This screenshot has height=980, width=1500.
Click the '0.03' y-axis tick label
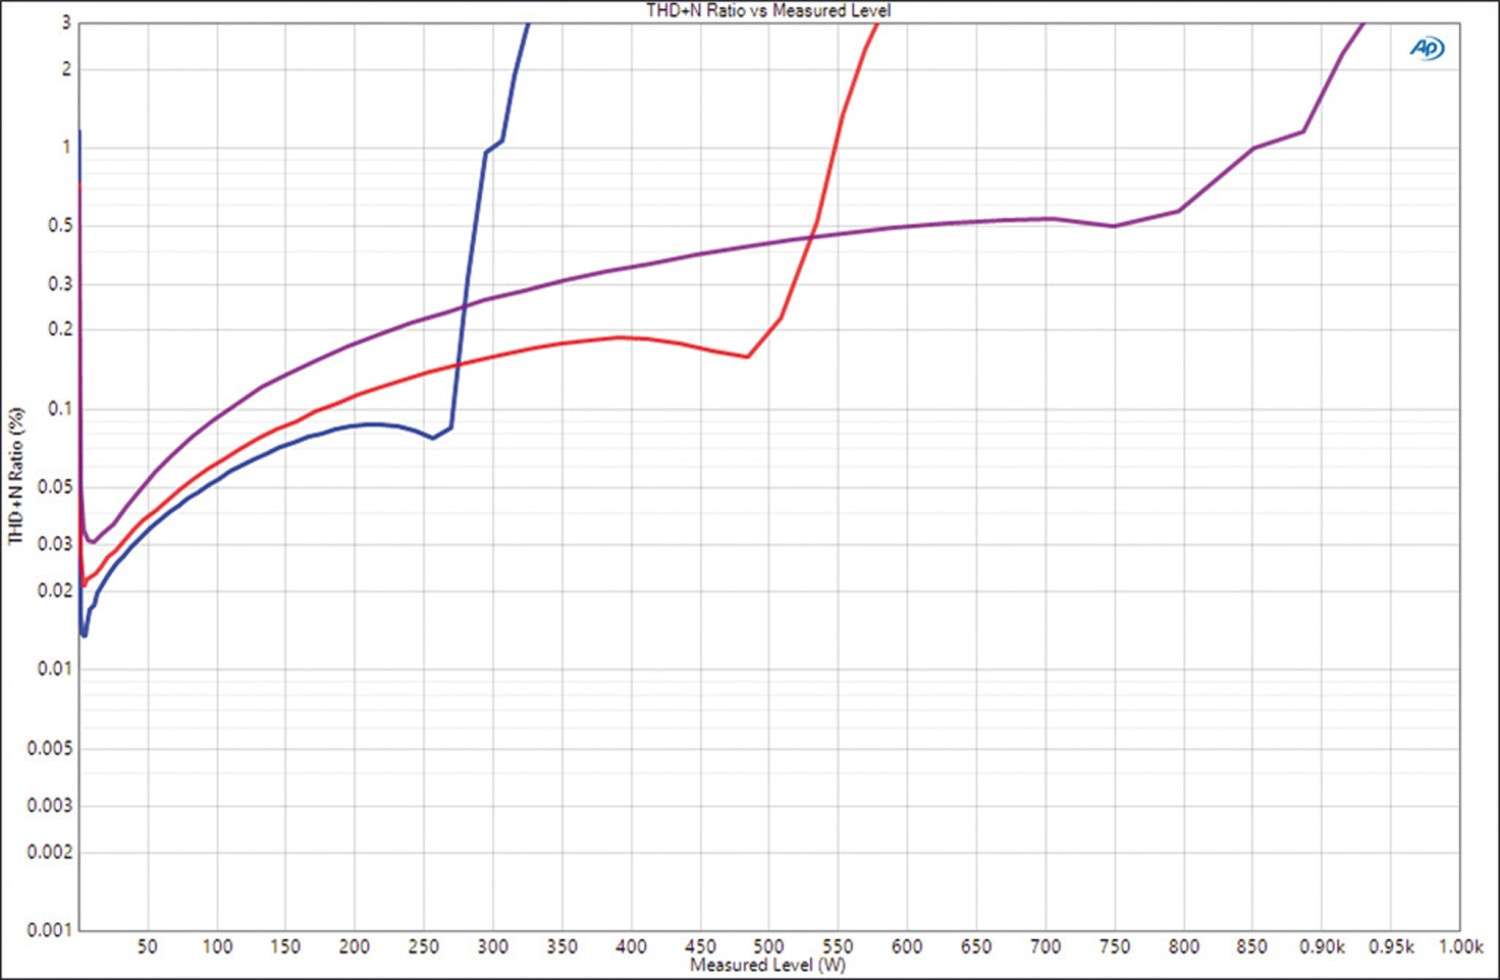(55, 544)
